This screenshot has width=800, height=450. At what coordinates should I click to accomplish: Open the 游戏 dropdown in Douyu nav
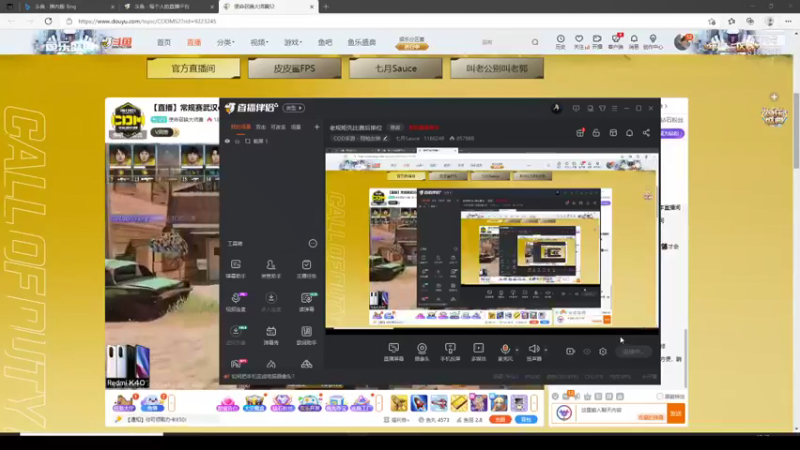tap(293, 42)
